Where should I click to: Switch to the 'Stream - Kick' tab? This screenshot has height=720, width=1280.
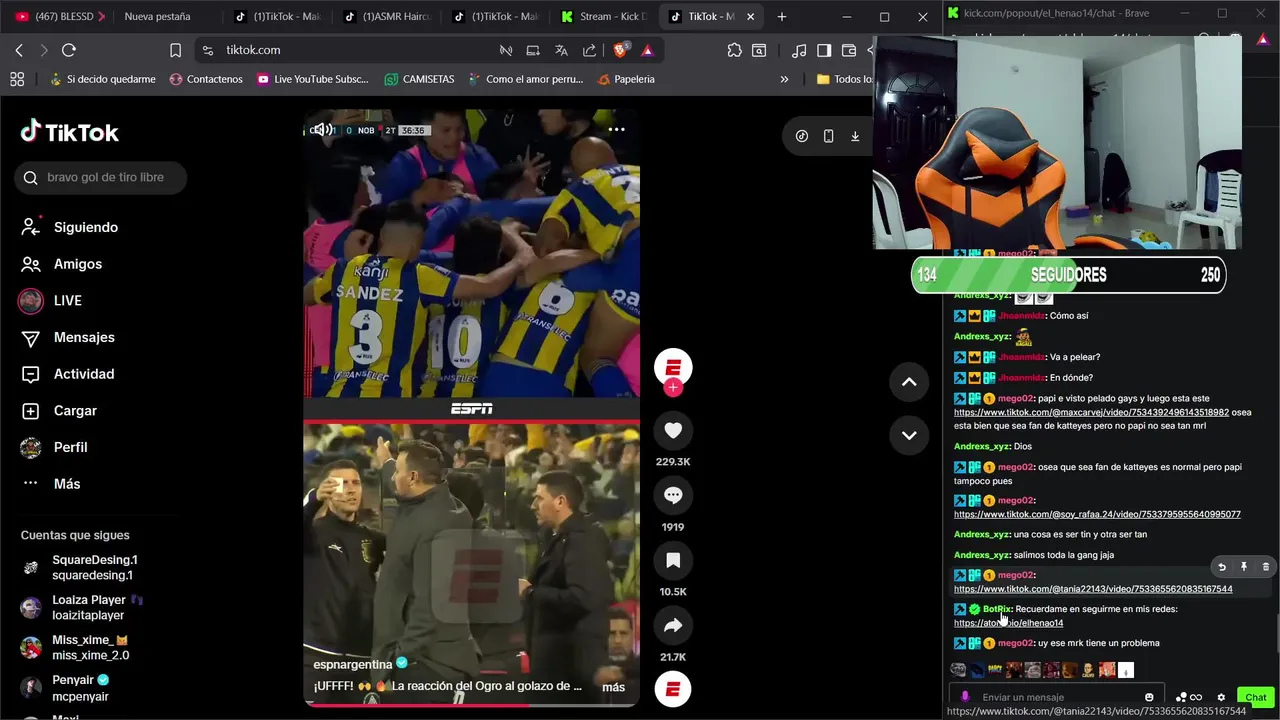tap(605, 17)
